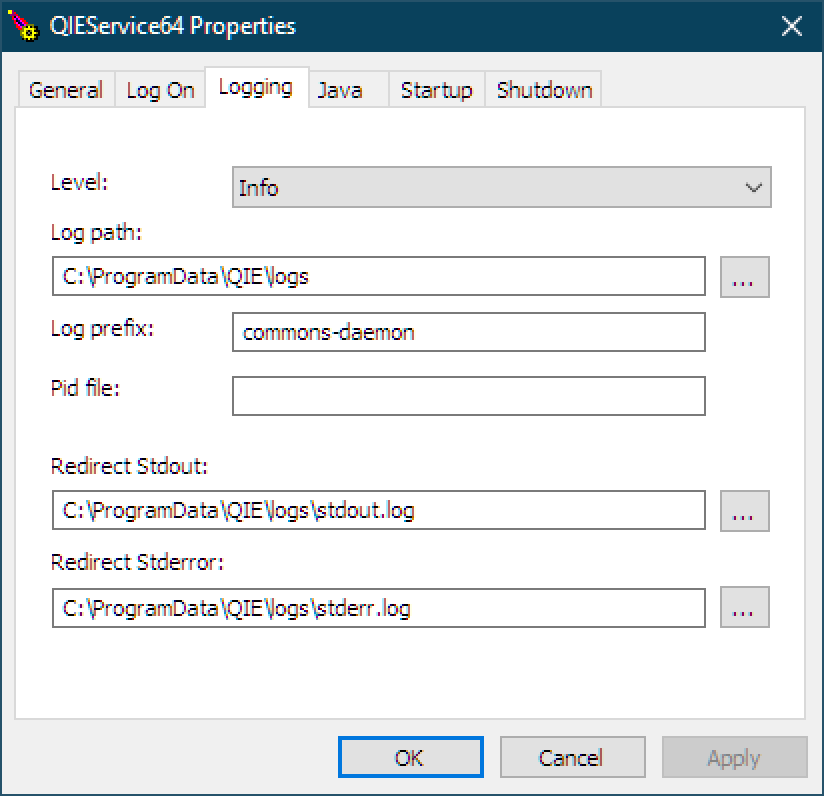Click the Redirect Stdout path field

pos(378,510)
